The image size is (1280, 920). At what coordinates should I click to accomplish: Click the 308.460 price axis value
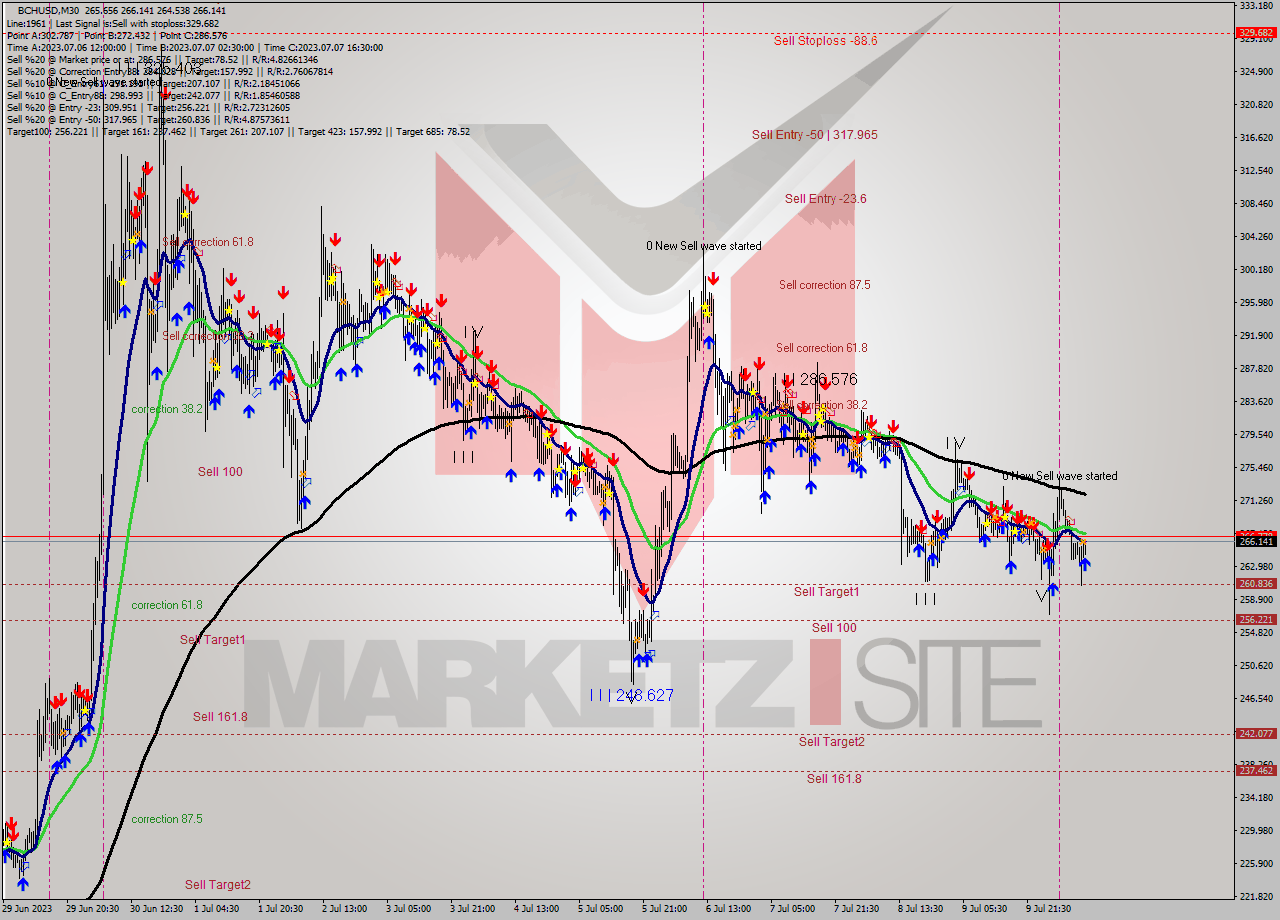point(1255,204)
